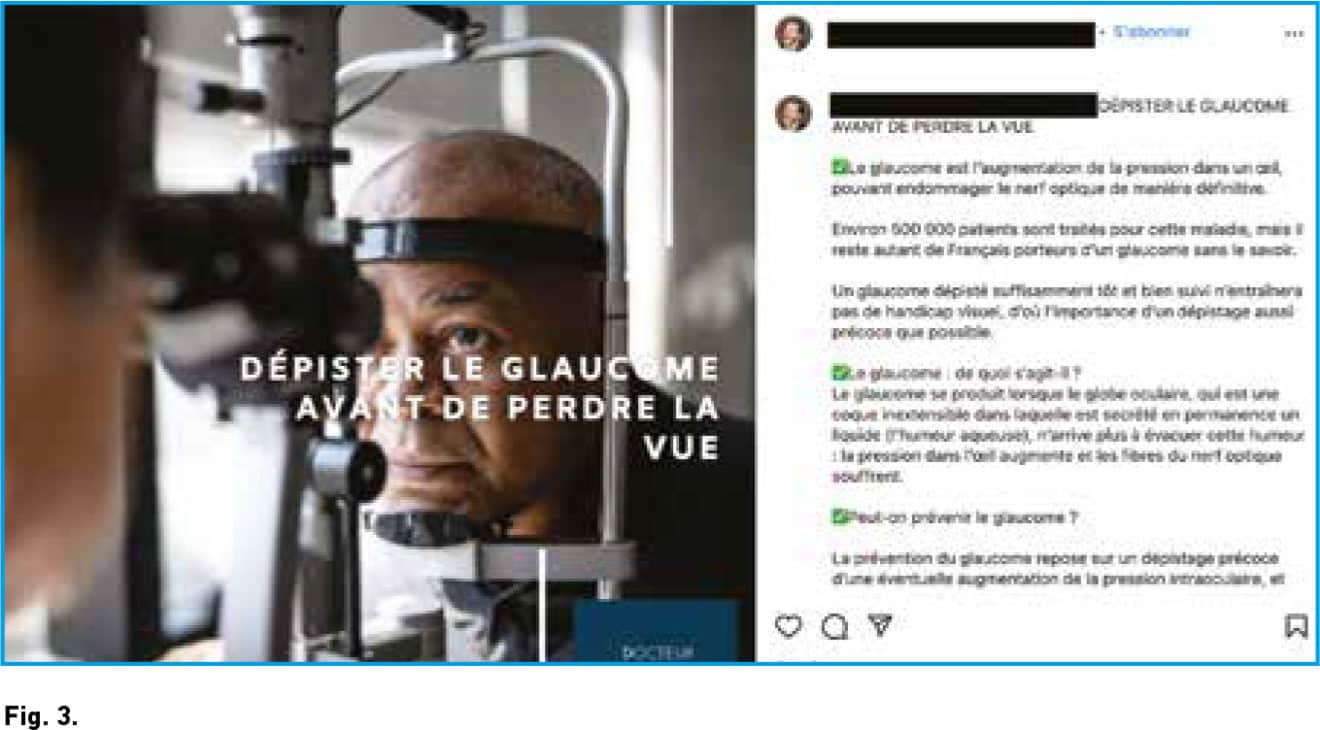The height and width of the screenshot is (730, 1320).
Task: Click the 'DÉPISTER LE GLAUCOME' image overlay title
Action: tap(480, 407)
